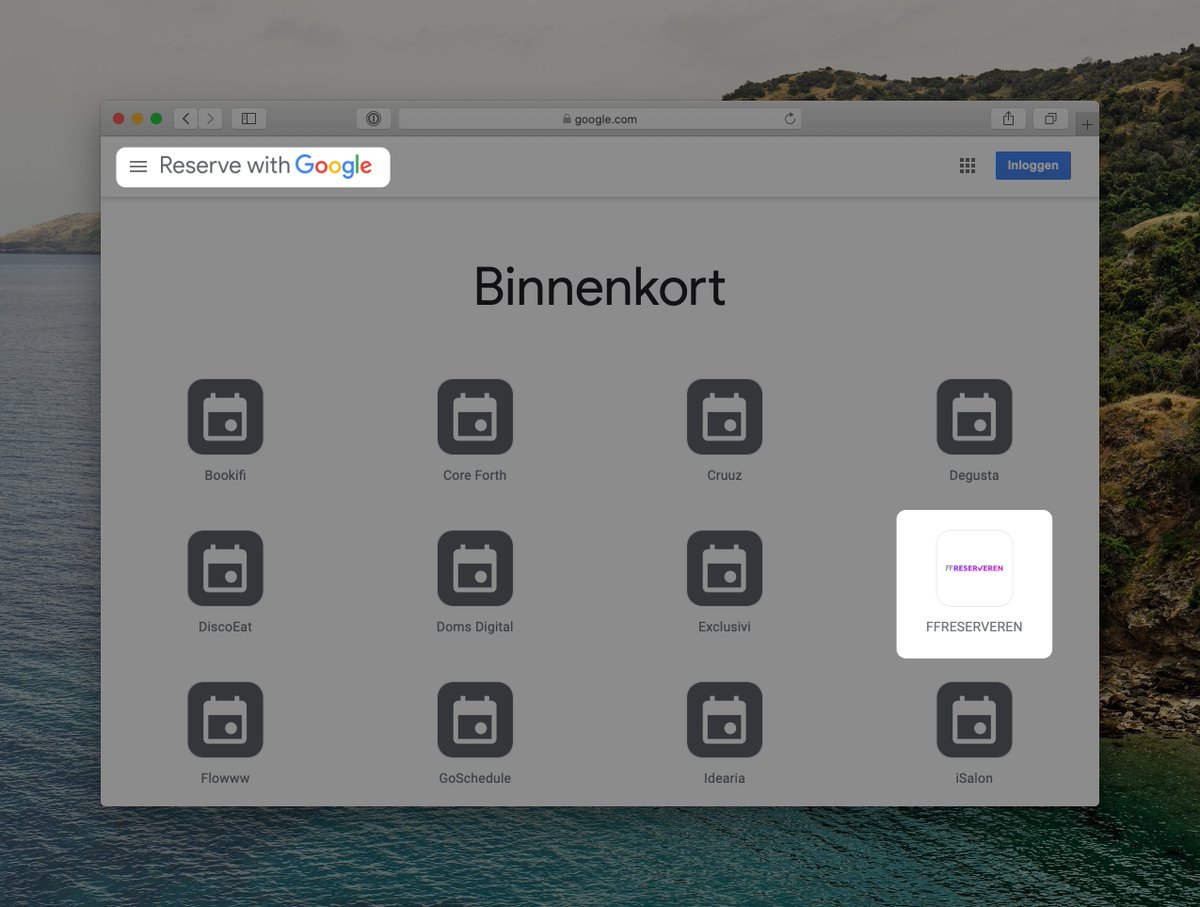This screenshot has width=1200, height=907.
Task: Go forward with Safari's forward arrow
Action: tap(210, 119)
